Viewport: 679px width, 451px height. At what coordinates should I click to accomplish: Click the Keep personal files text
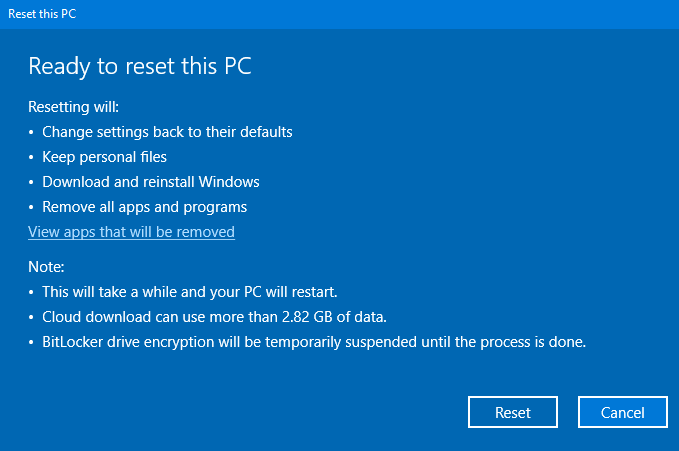(104, 157)
